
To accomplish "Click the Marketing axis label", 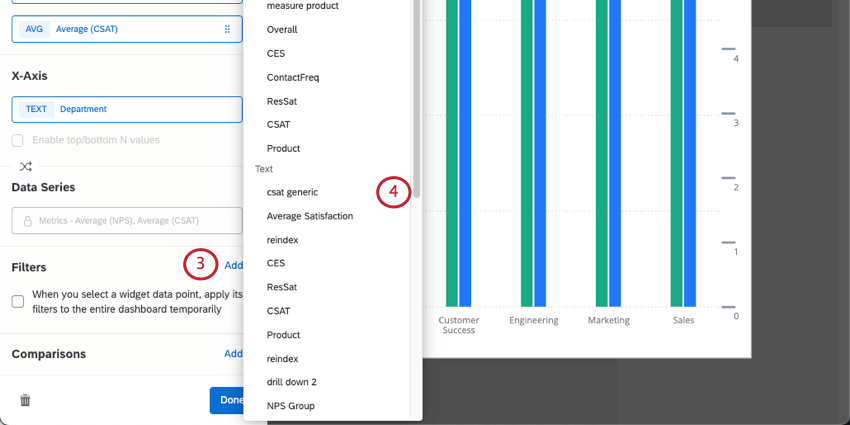I will [609, 320].
